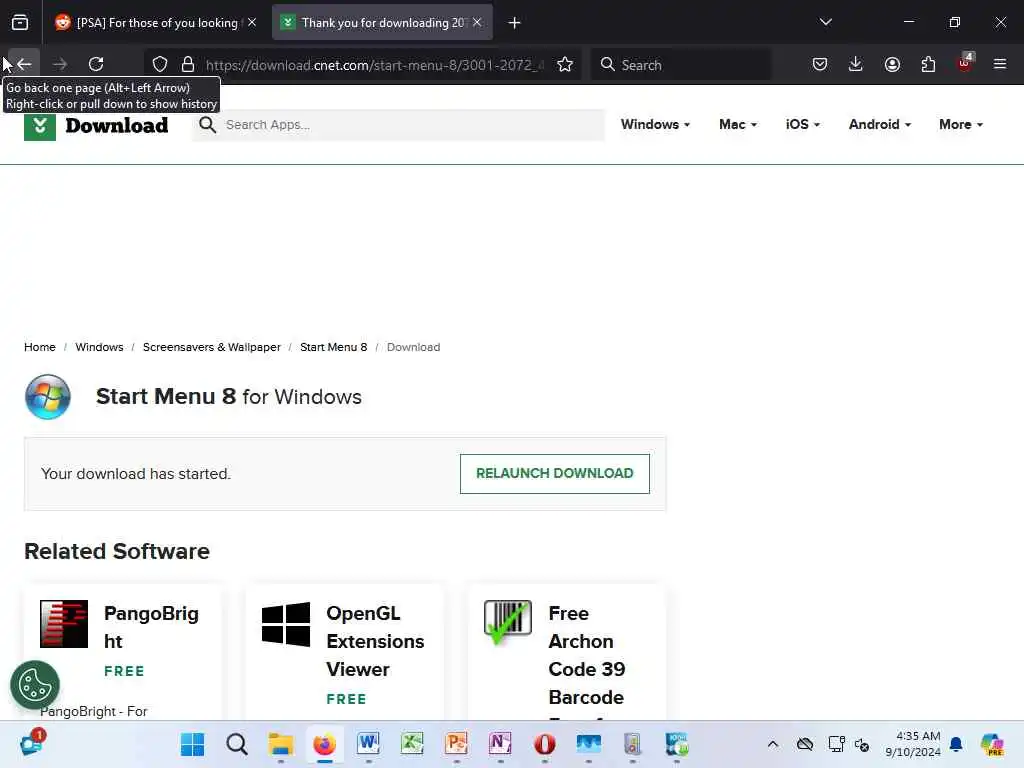Open Excel from taskbar
1024x768 pixels.
click(x=412, y=744)
